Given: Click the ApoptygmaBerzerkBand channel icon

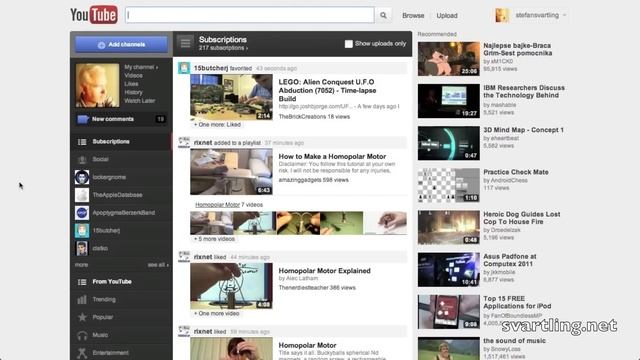Looking at the screenshot, I should tap(82, 213).
